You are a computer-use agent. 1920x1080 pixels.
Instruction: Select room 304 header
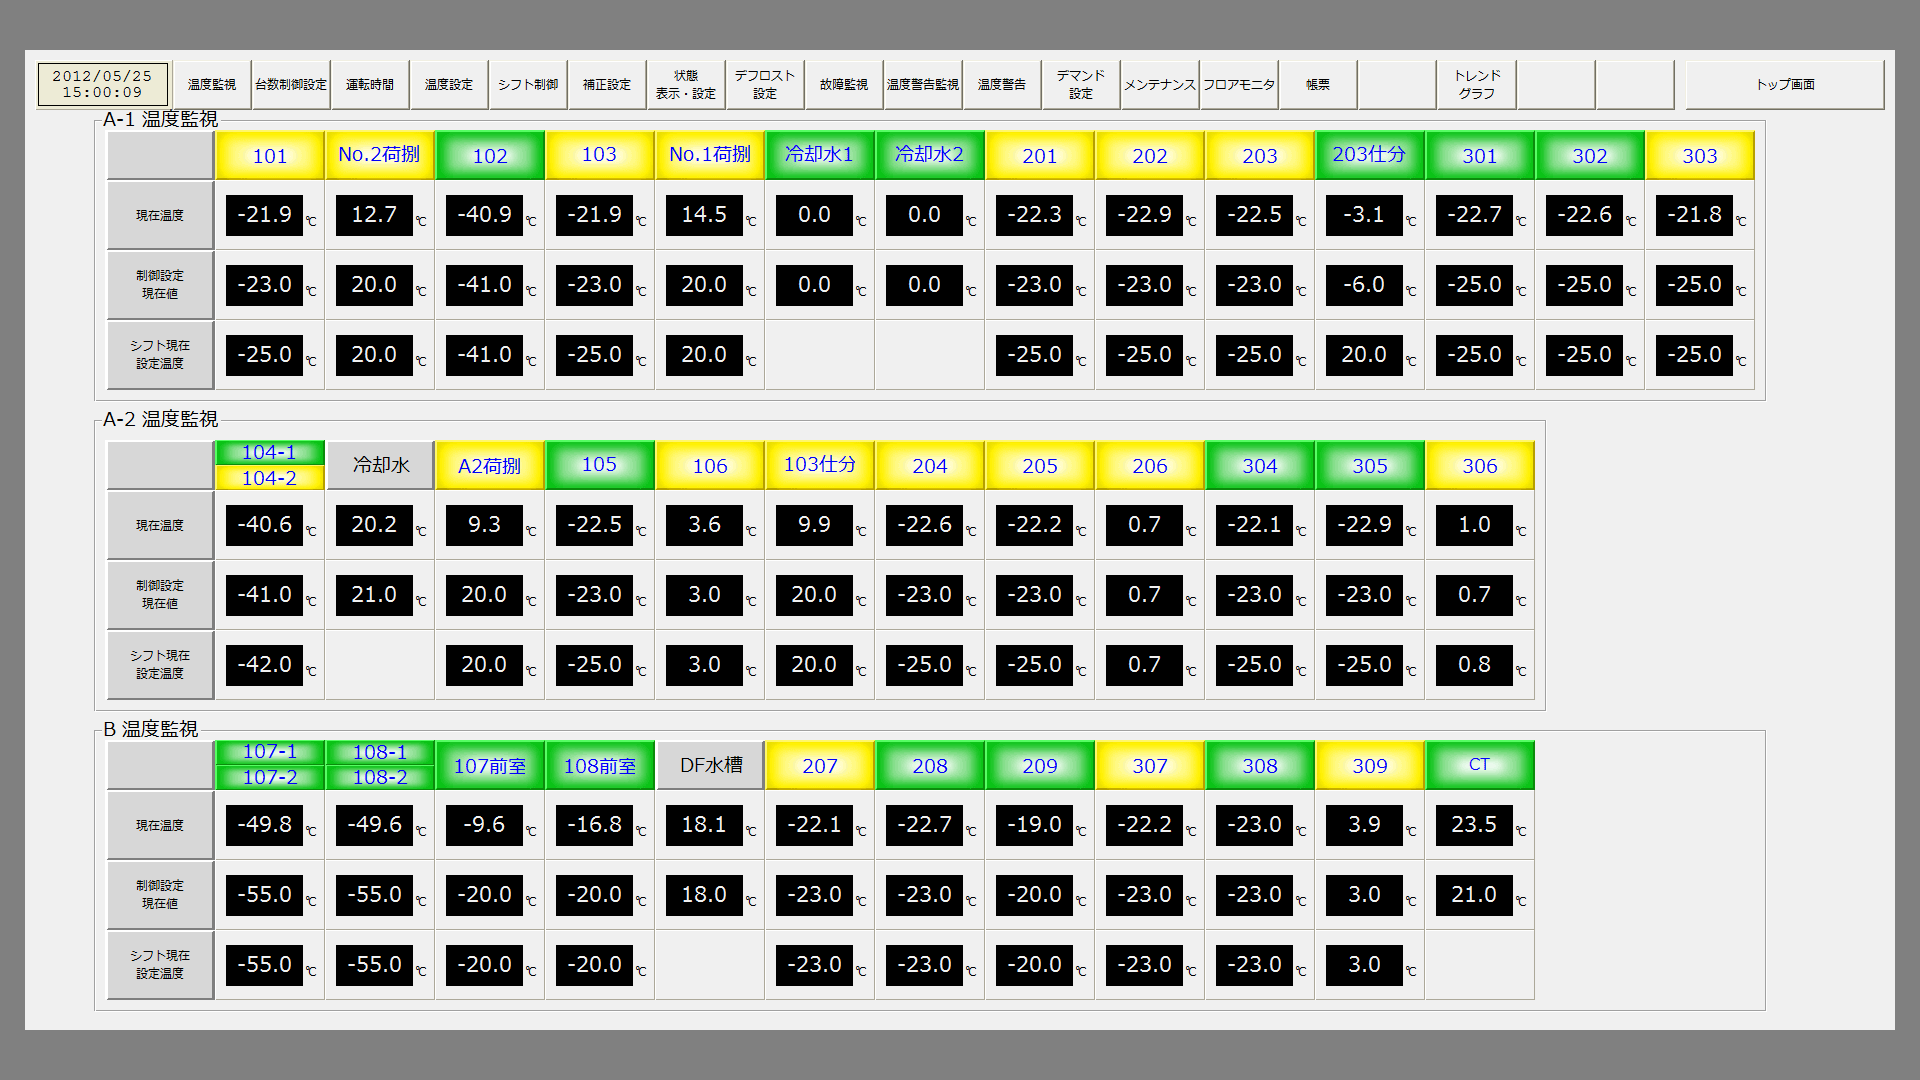pos(1260,465)
